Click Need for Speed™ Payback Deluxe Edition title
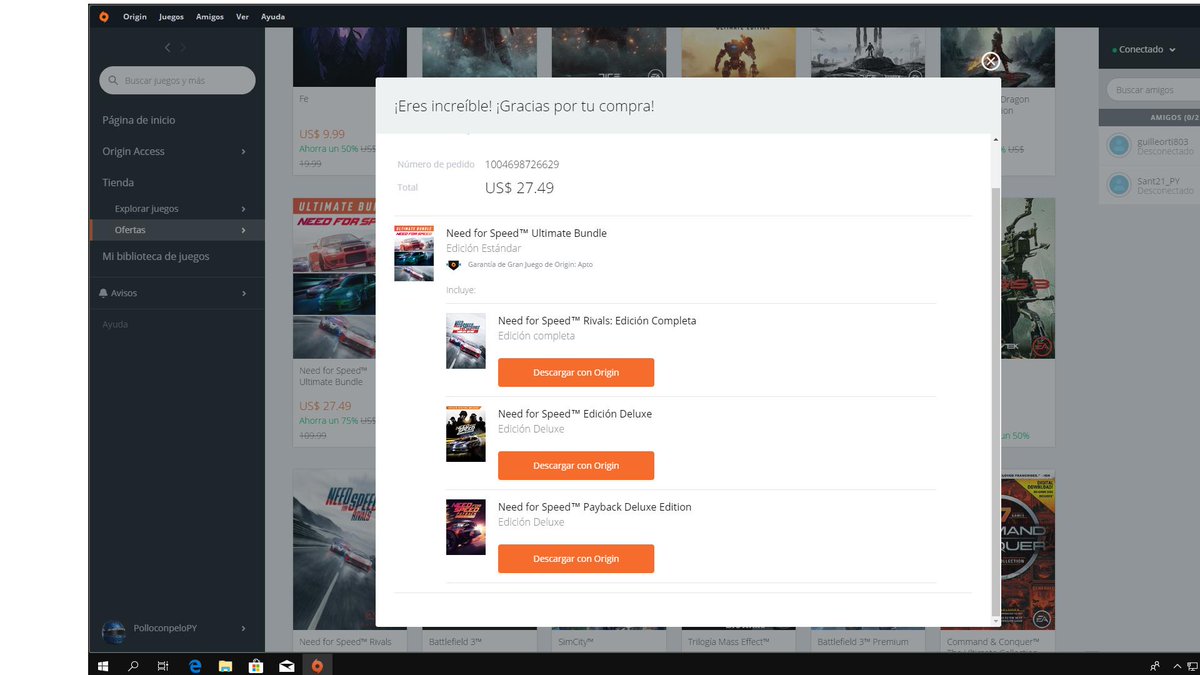Viewport: 1200px width, 675px height. [x=595, y=507]
